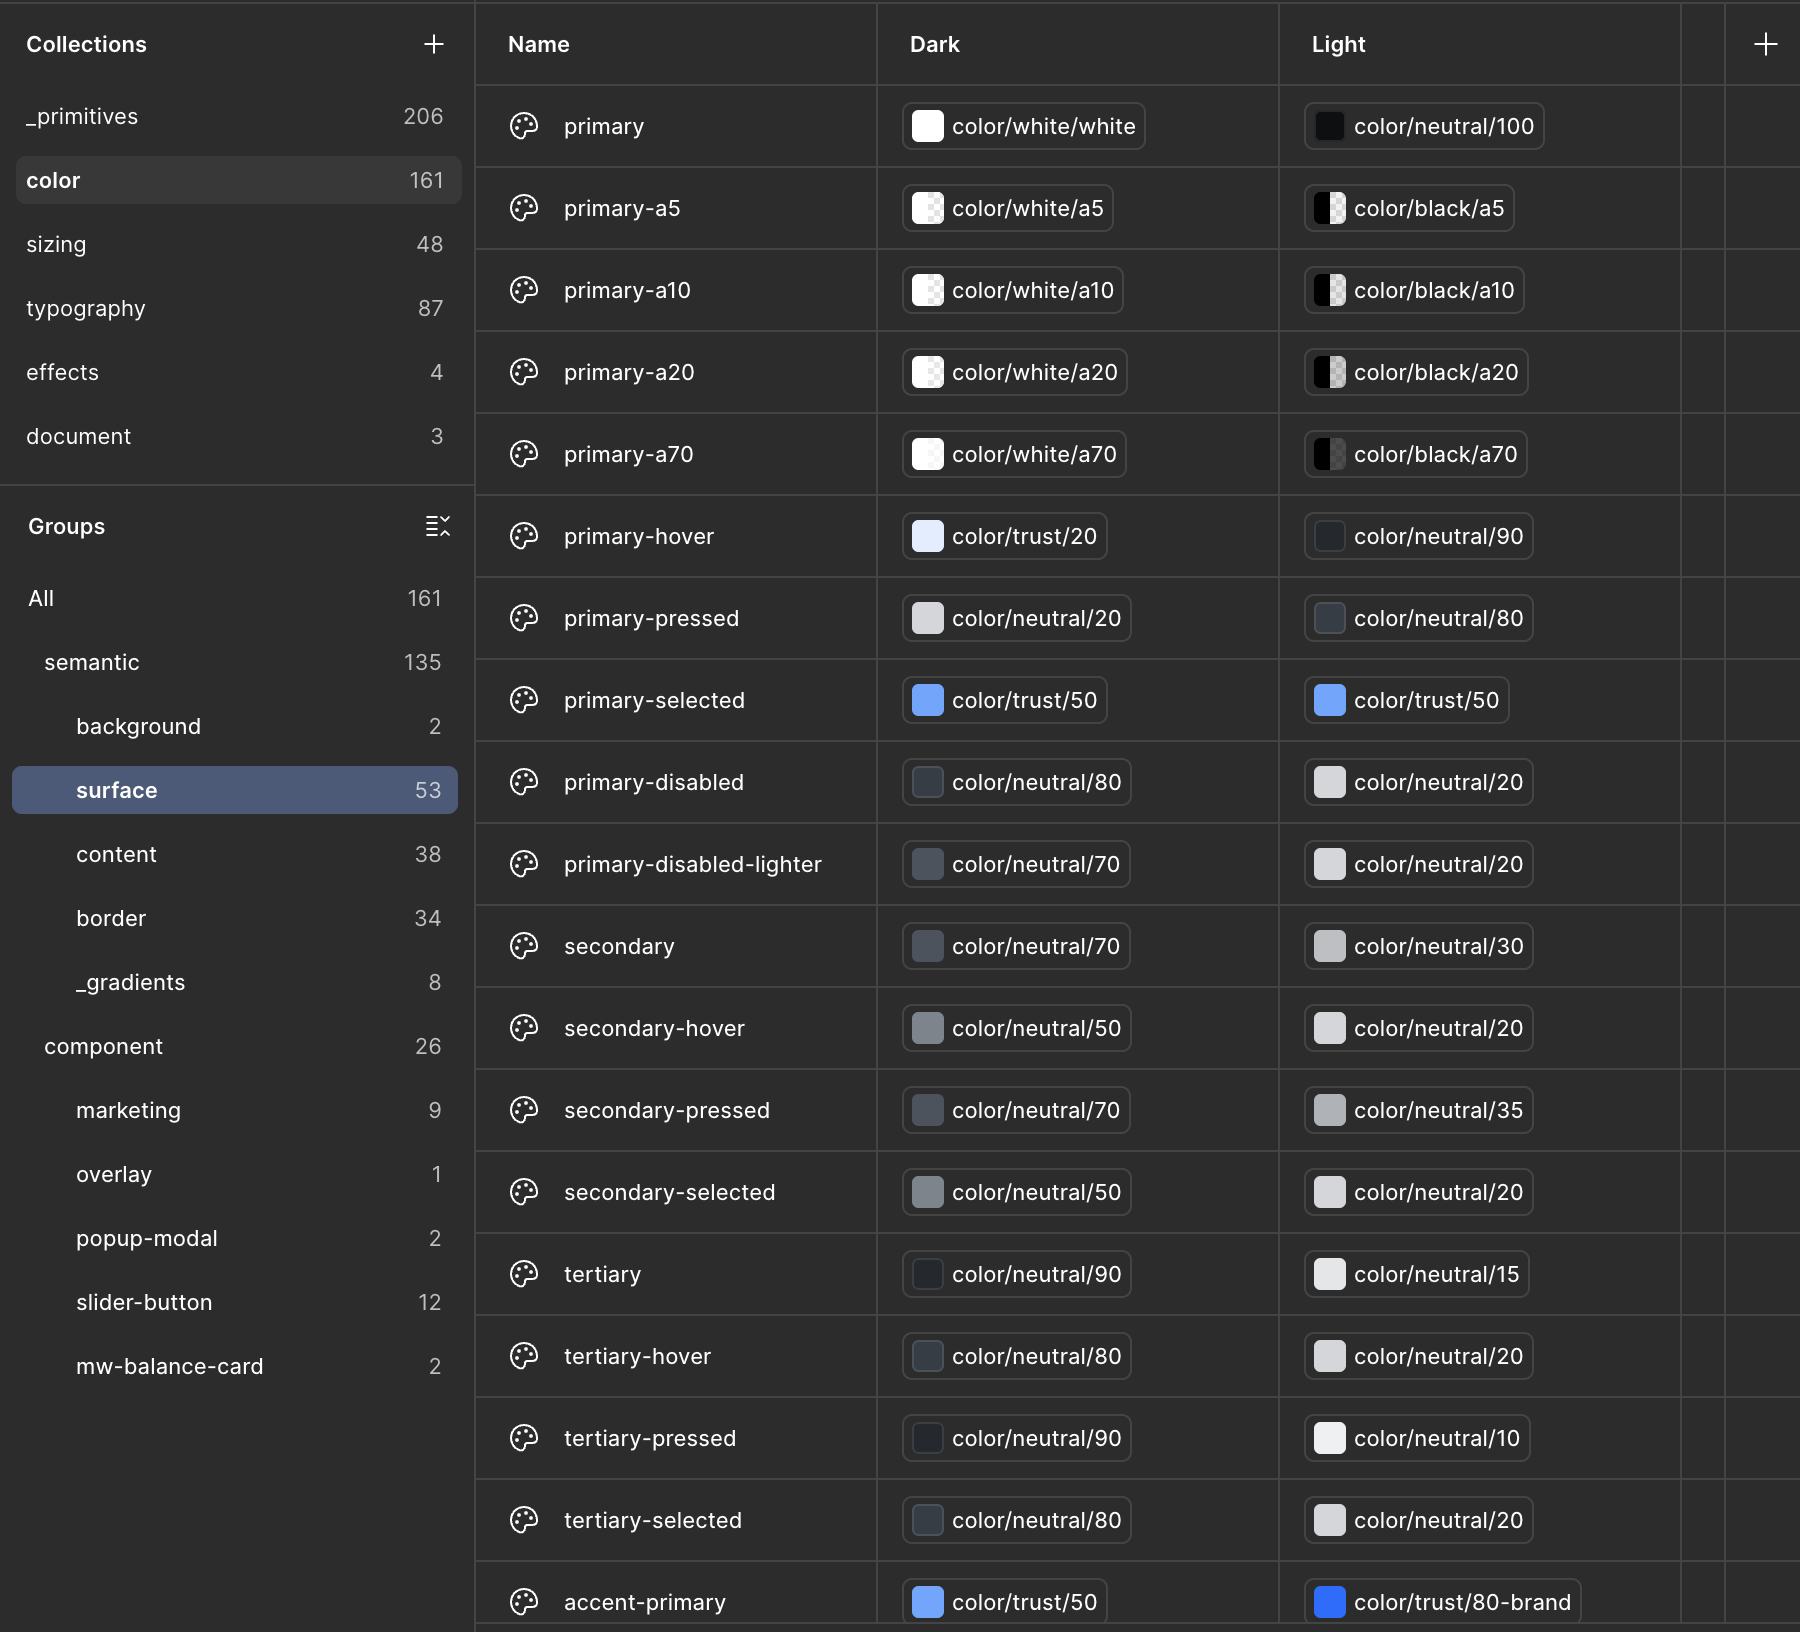
Task: Click the palette icon for tertiary-selected
Action: click(524, 1520)
